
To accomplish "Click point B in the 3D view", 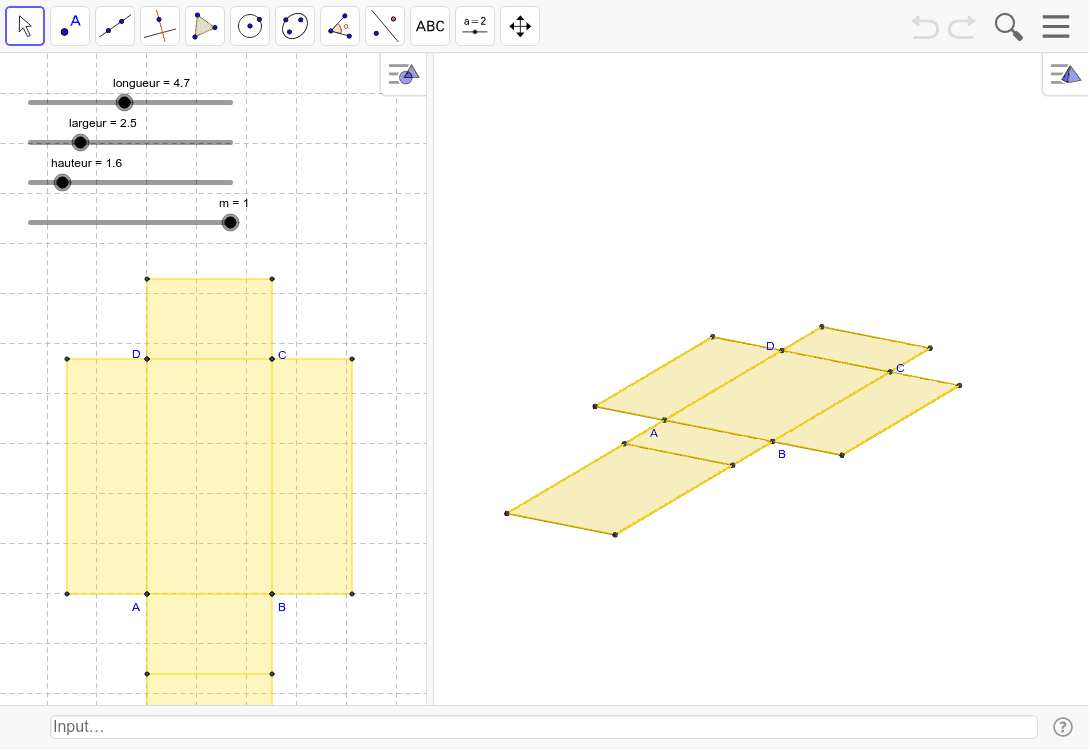I will 773,441.
